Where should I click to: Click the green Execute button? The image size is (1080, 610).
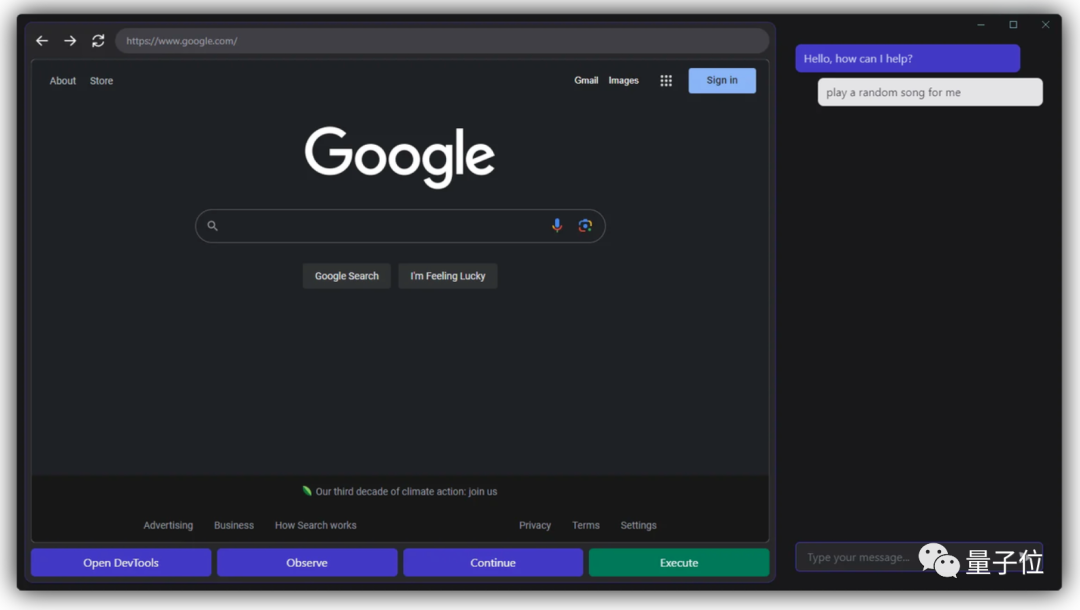[678, 563]
